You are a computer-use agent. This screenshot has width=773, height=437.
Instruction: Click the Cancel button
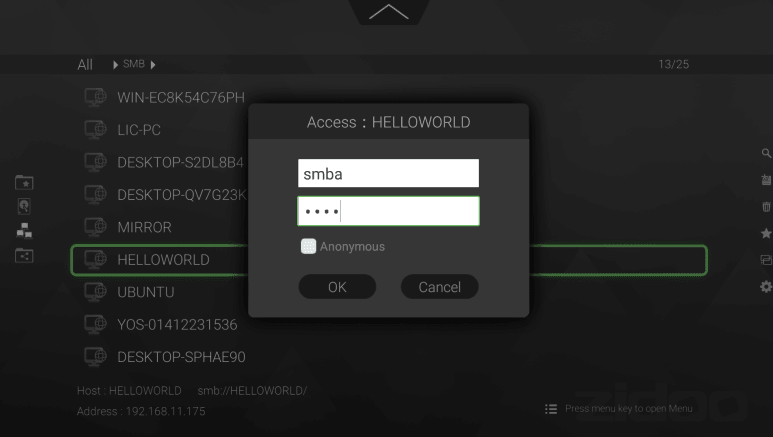[440, 287]
